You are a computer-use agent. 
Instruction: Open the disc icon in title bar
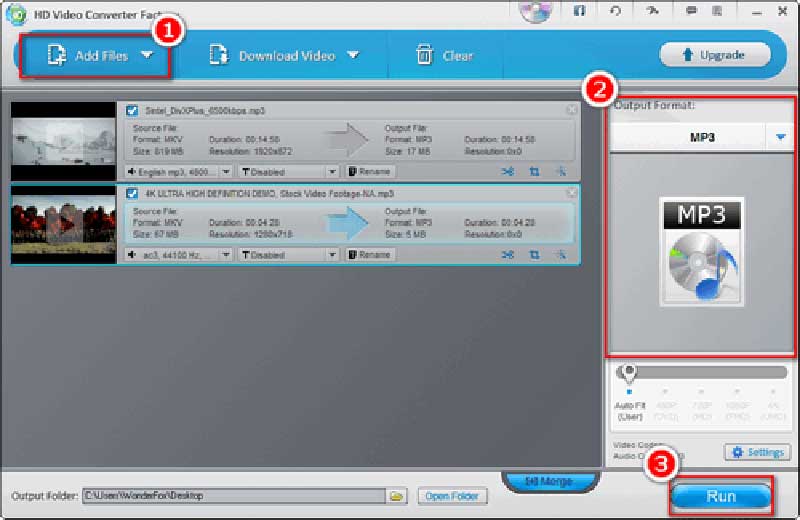(536, 10)
